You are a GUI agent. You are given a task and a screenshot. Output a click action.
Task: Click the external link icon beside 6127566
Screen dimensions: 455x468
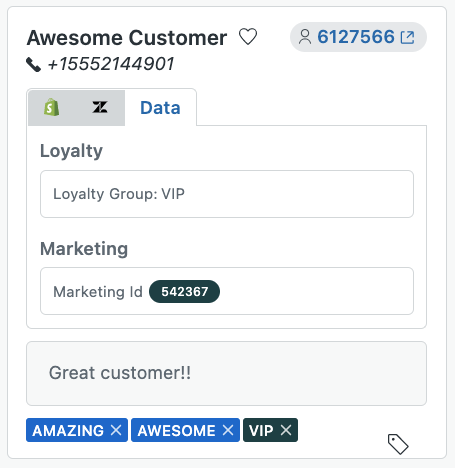tap(407, 37)
